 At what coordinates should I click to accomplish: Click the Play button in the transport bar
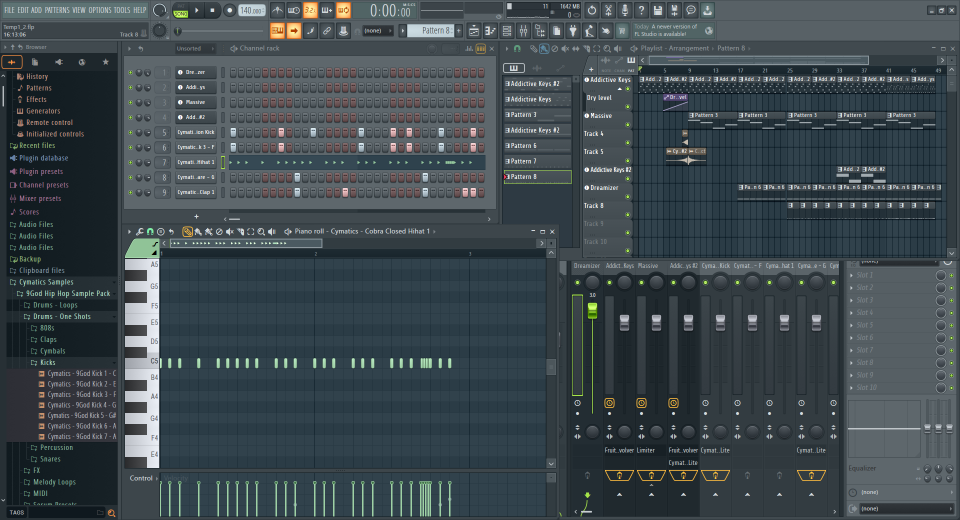pyautogui.click(x=196, y=10)
